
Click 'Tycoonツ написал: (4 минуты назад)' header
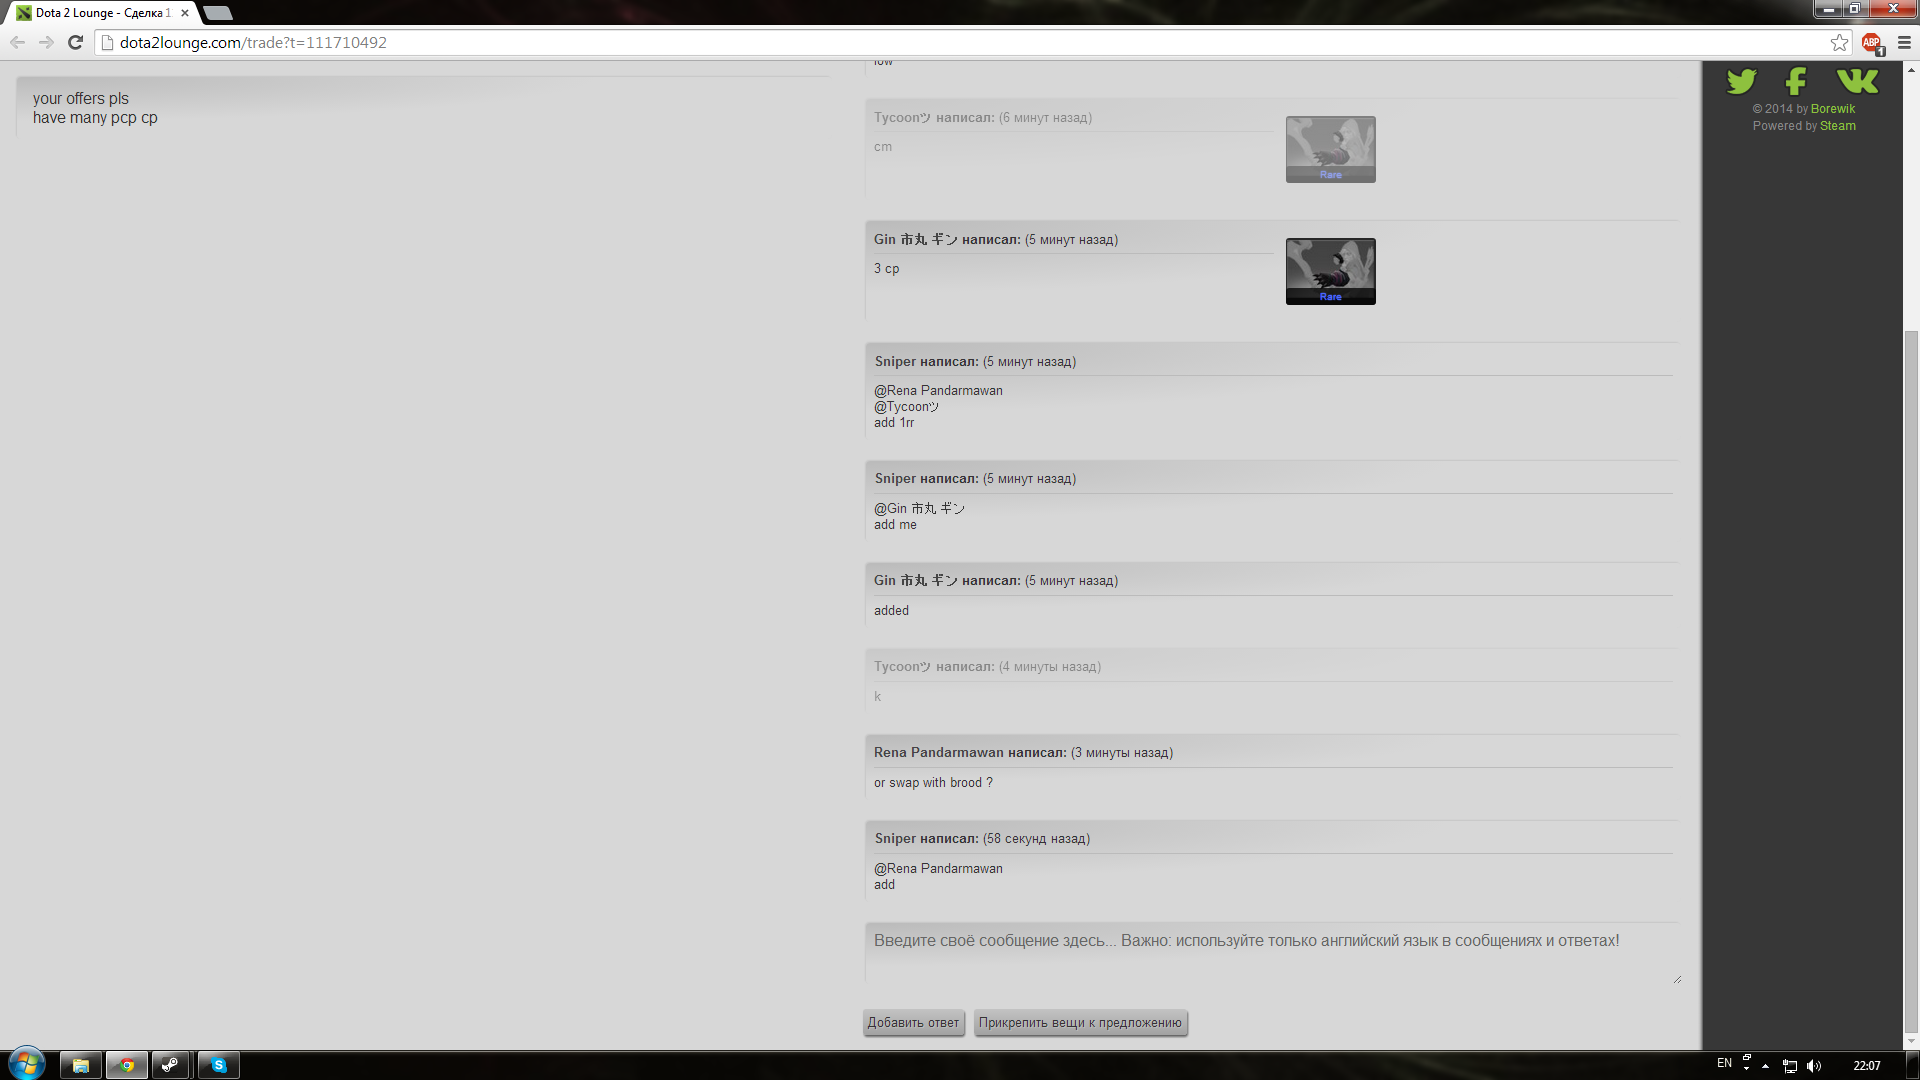click(987, 666)
